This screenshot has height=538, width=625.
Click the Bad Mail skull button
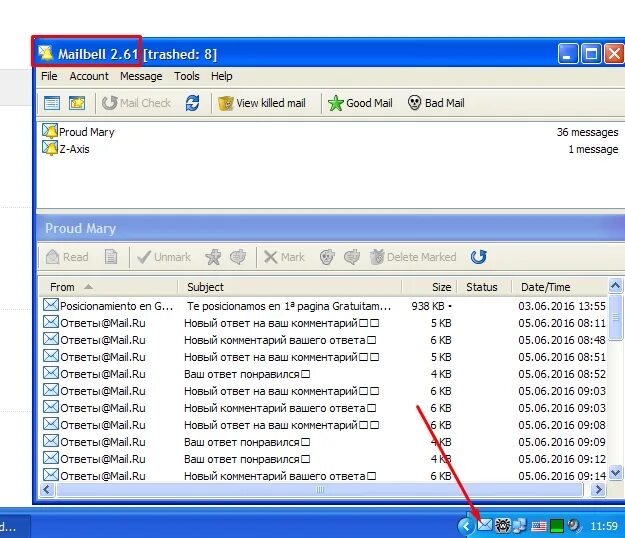point(436,103)
